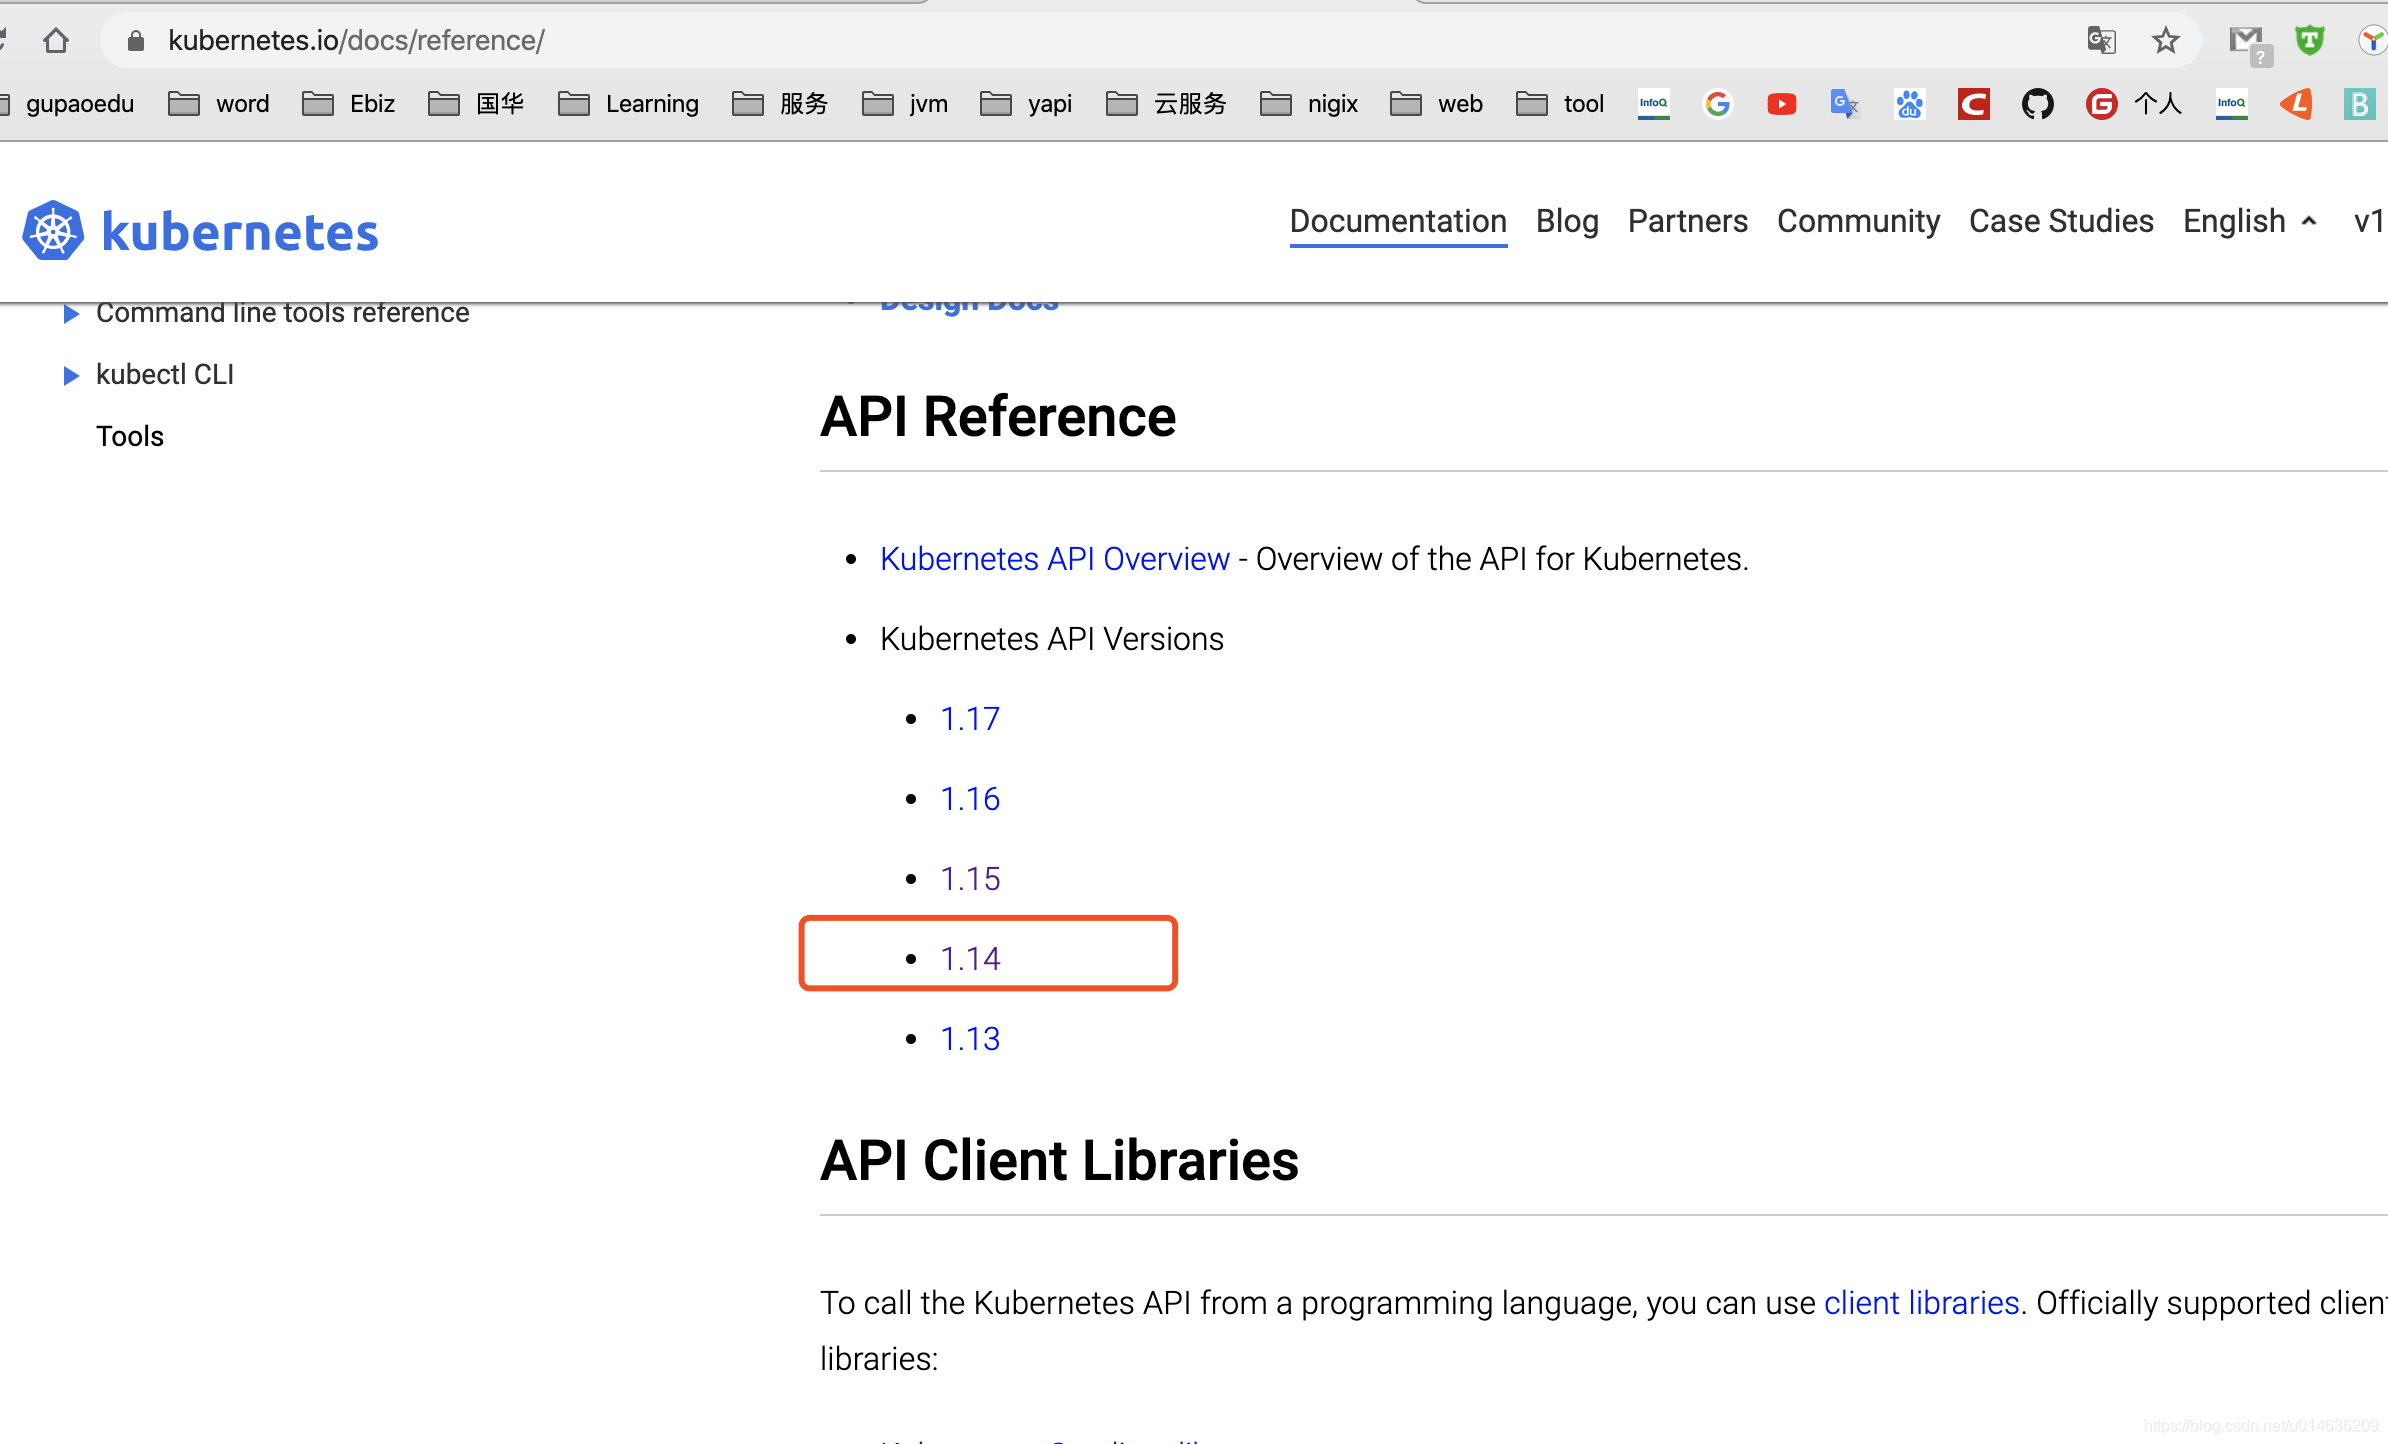Open the orange L bookmark icon
The height and width of the screenshot is (1444, 2388).
point(2296,104)
